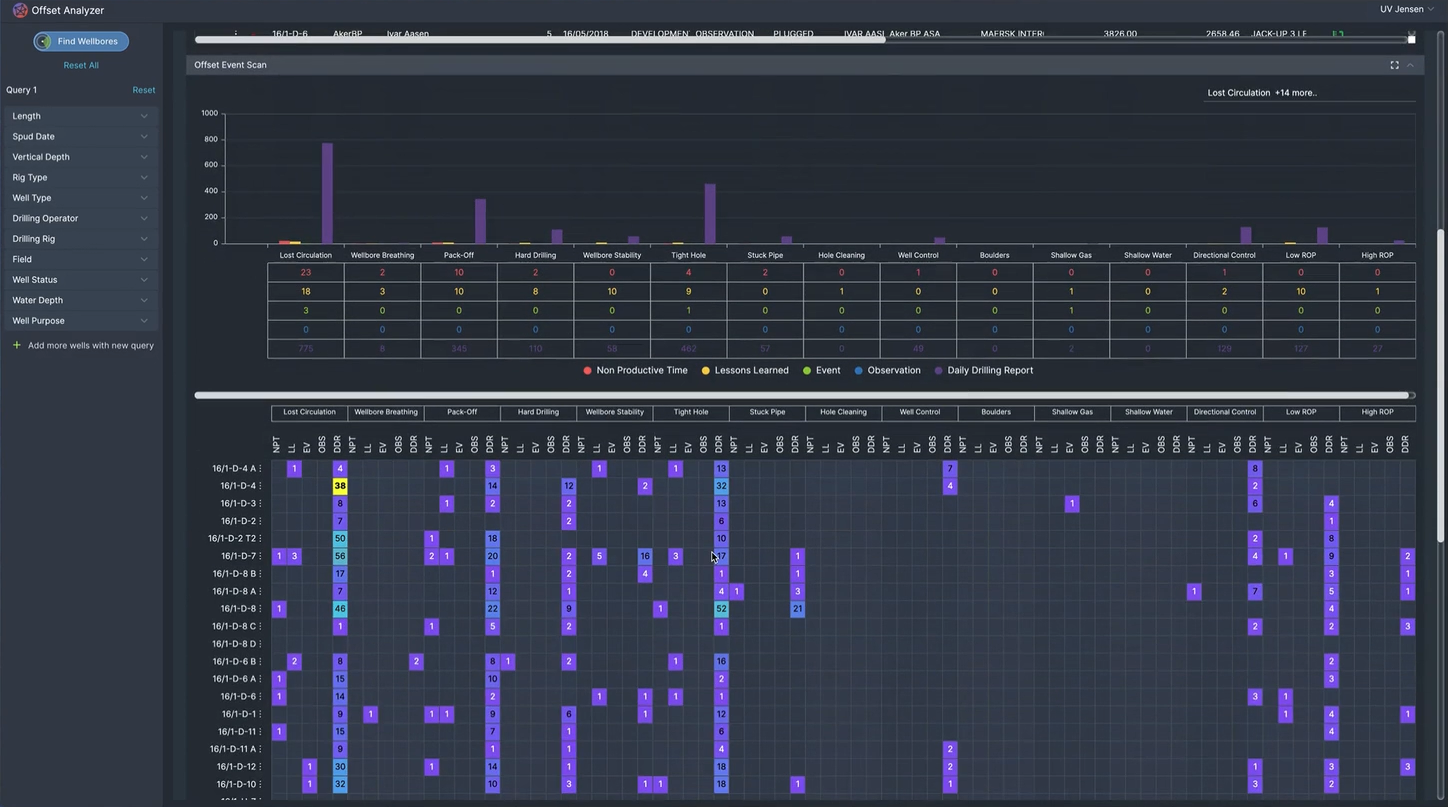Viewport: 1448px width, 807px height.
Task: Click cell 52 in row 16/1-D-8
Action: click(x=721, y=609)
